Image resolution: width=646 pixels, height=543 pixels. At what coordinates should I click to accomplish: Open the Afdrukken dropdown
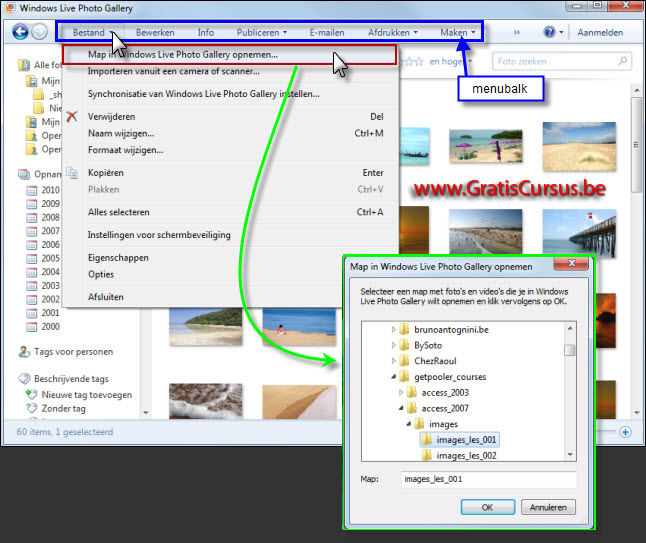coord(393,32)
